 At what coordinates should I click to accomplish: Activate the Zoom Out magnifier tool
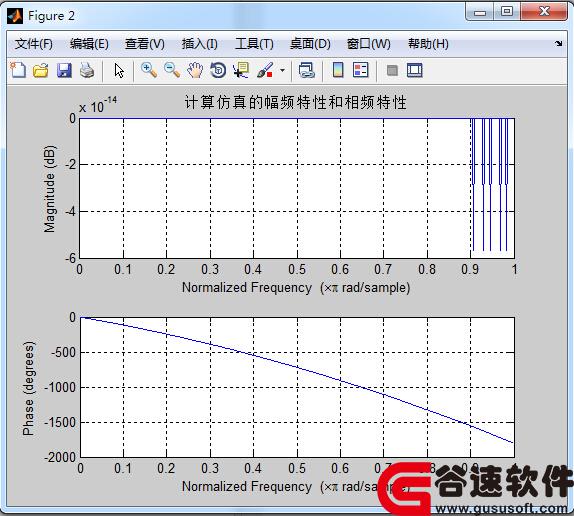click(x=172, y=70)
